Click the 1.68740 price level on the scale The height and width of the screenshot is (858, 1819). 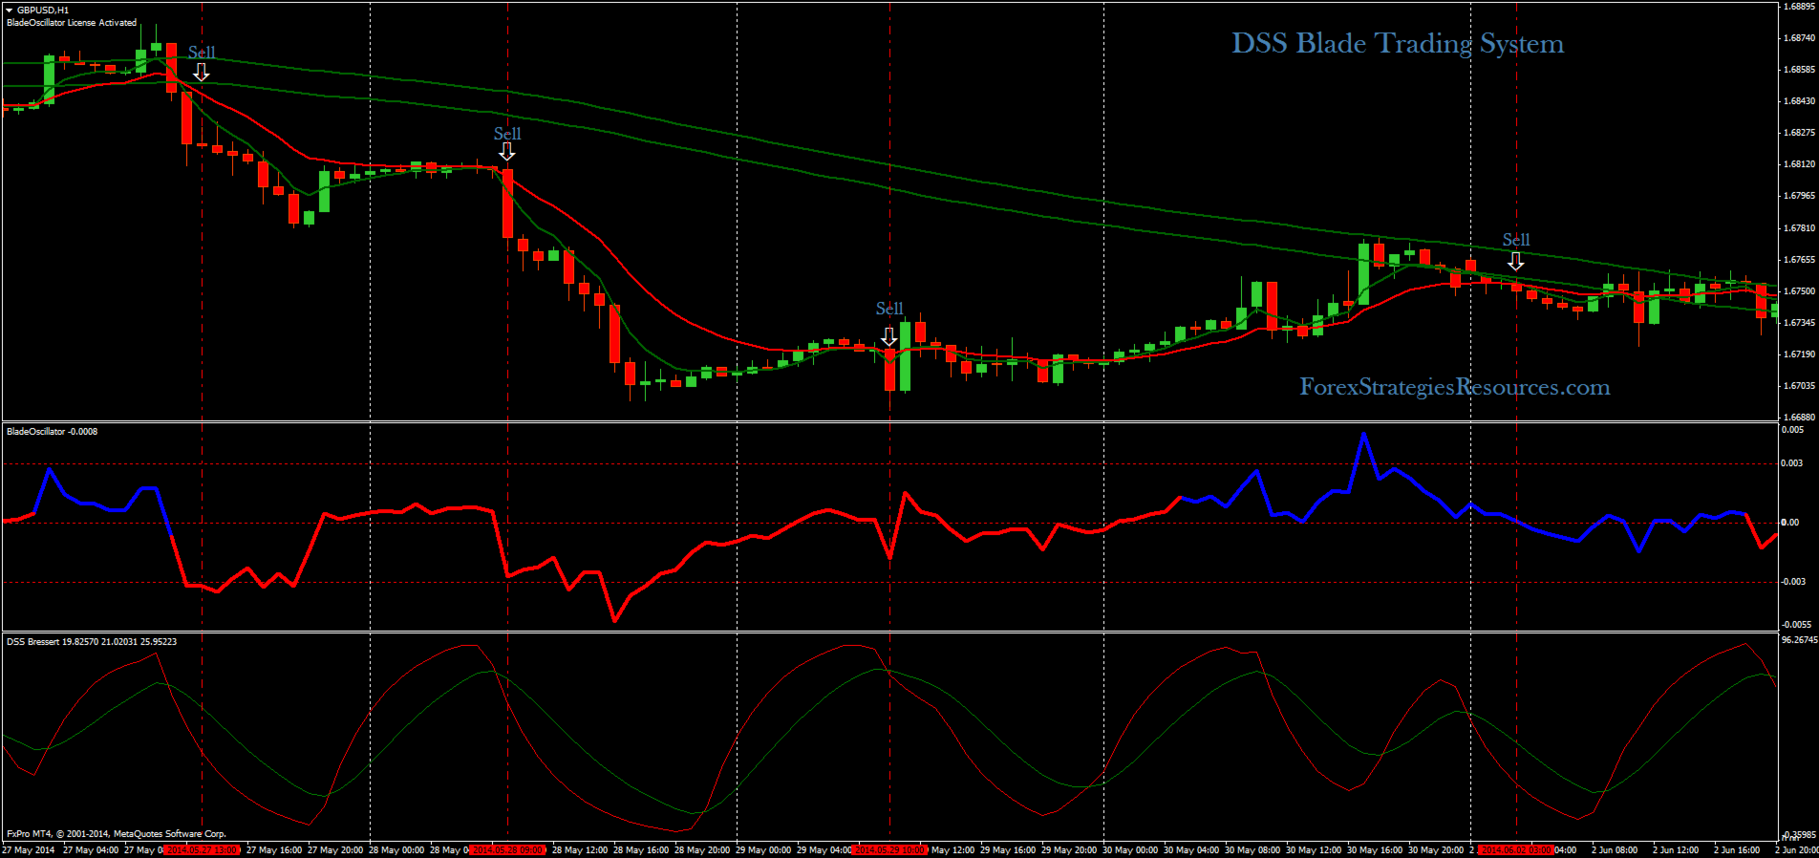[x=1799, y=38]
